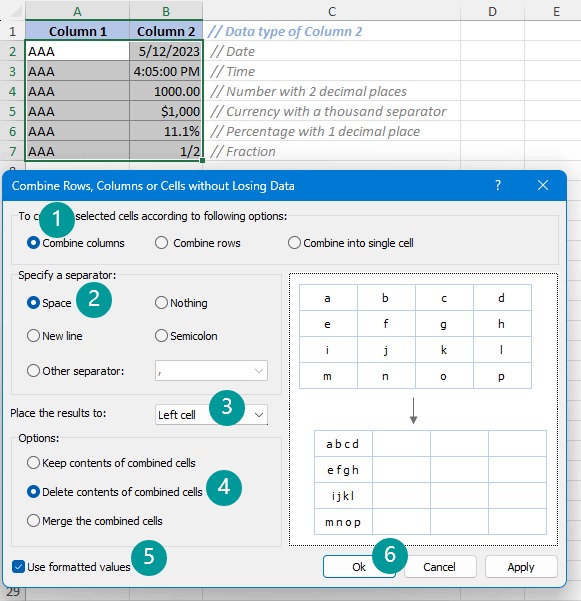Open Place the results to dropdown
The width and height of the screenshot is (581, 601).
[211, 415]
